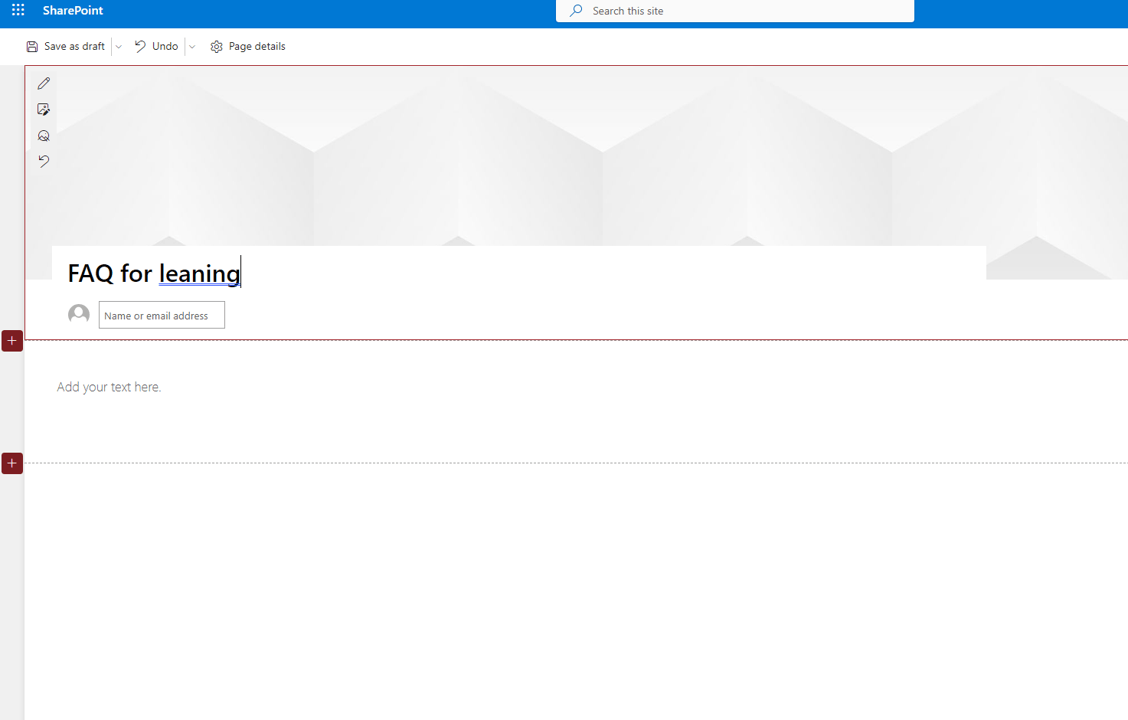
Task: Open Page details
Action: point(248,46)
